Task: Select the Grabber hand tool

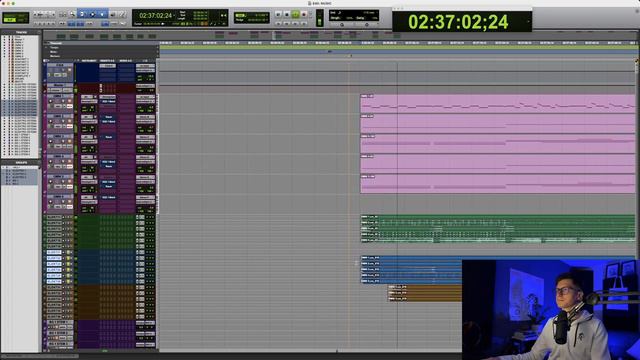Action: click(x=102, y=14)
